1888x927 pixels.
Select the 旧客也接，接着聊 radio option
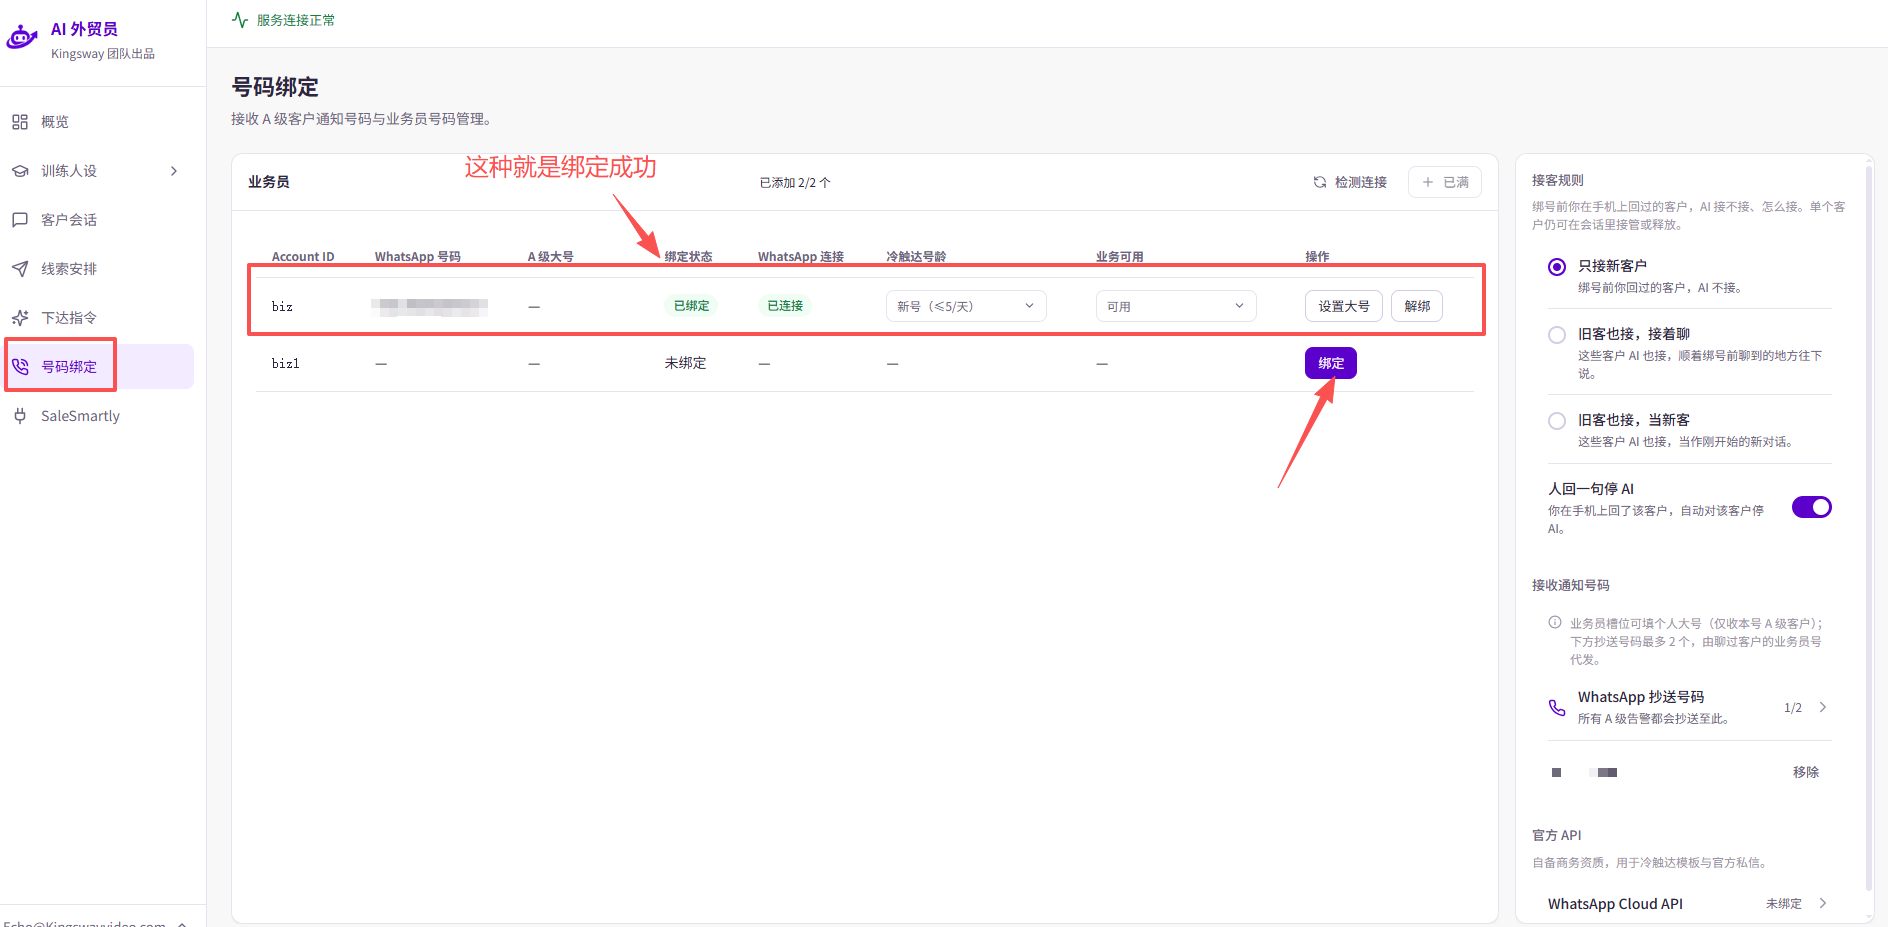(1557, 335)
